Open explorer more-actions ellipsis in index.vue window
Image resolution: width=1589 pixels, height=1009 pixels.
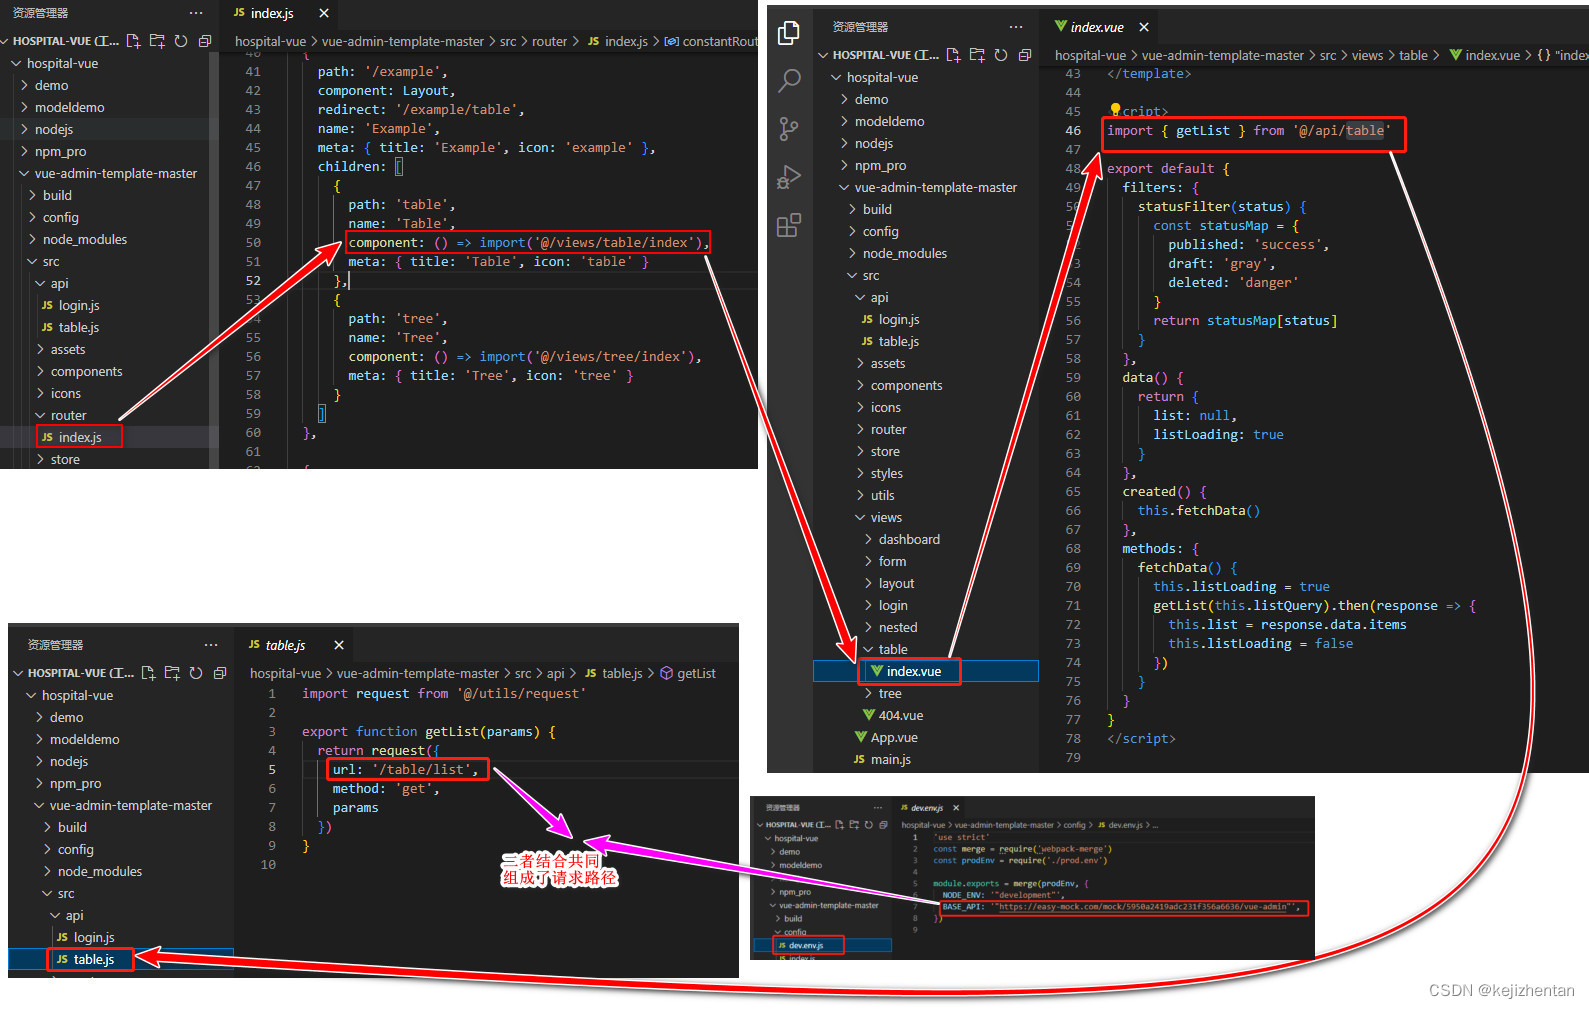[1016, 27]
